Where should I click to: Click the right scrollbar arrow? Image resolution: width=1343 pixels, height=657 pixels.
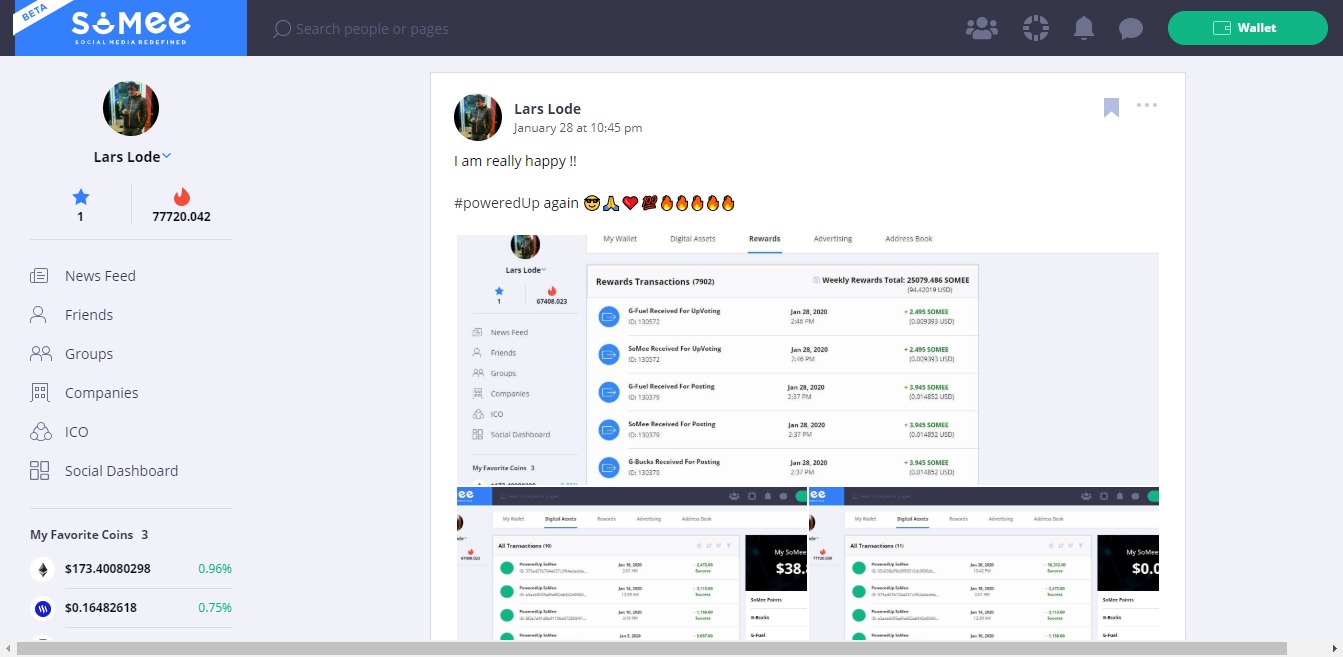click(1335, 649)
